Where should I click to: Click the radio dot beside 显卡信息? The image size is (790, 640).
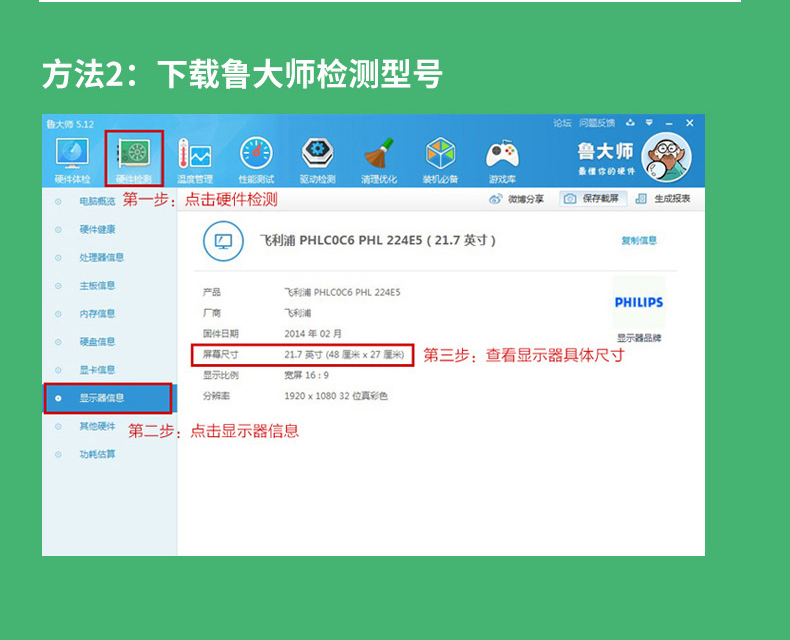point(58,370)
